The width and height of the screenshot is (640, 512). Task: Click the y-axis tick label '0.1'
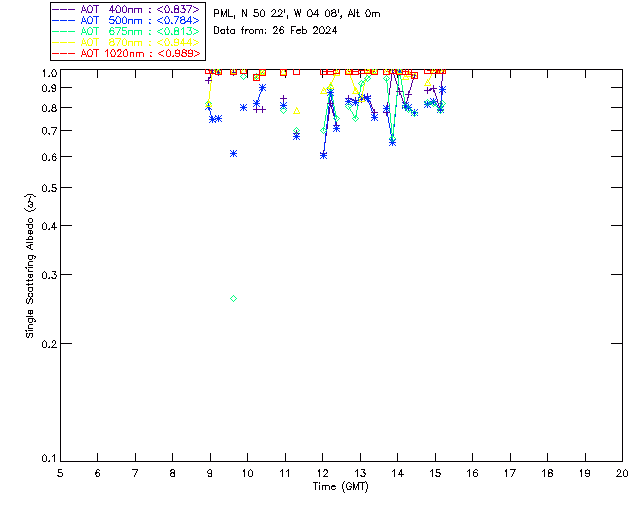pyautogui.click(x=49, y=459)
